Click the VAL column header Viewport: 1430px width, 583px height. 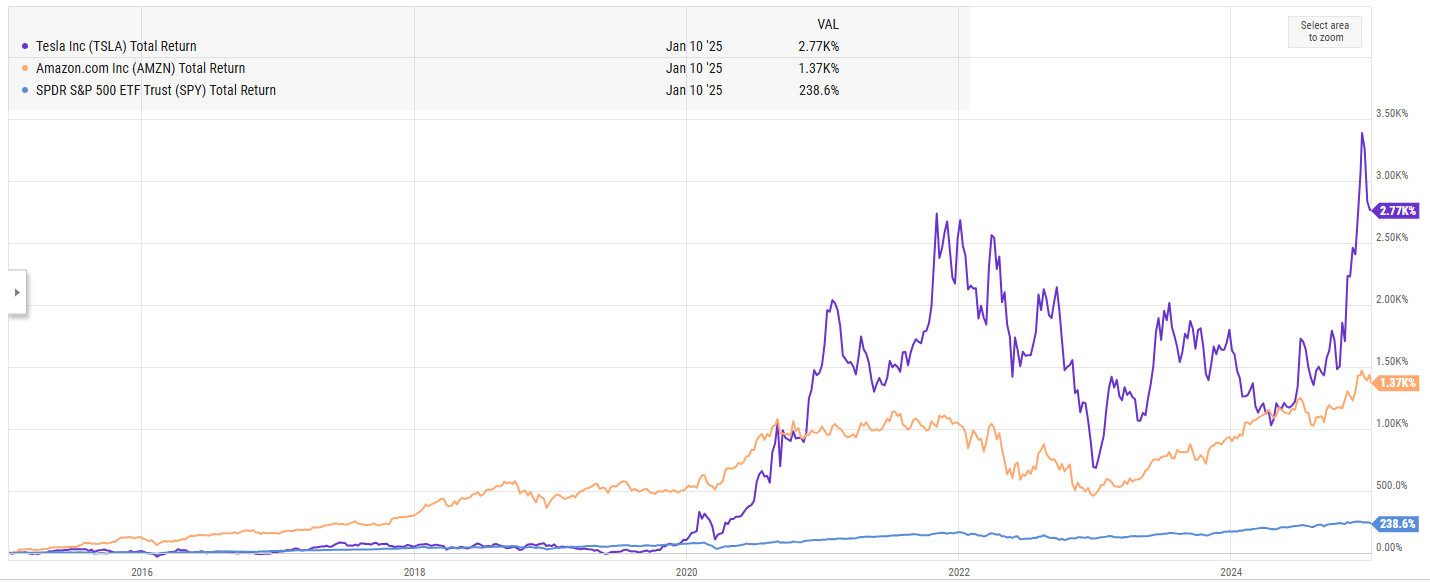click(828, 24)
